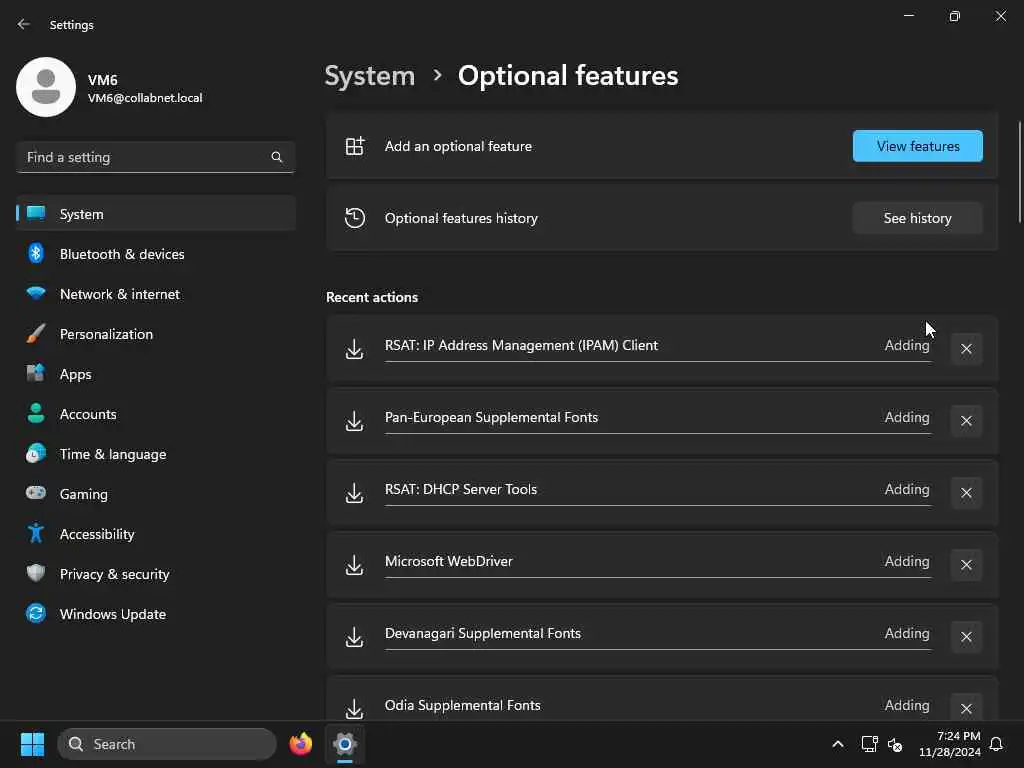Viewport: 1024px width, 768px height.
Task: Click the search magnifier icon in Find a setting
Action: coord(277,157)
